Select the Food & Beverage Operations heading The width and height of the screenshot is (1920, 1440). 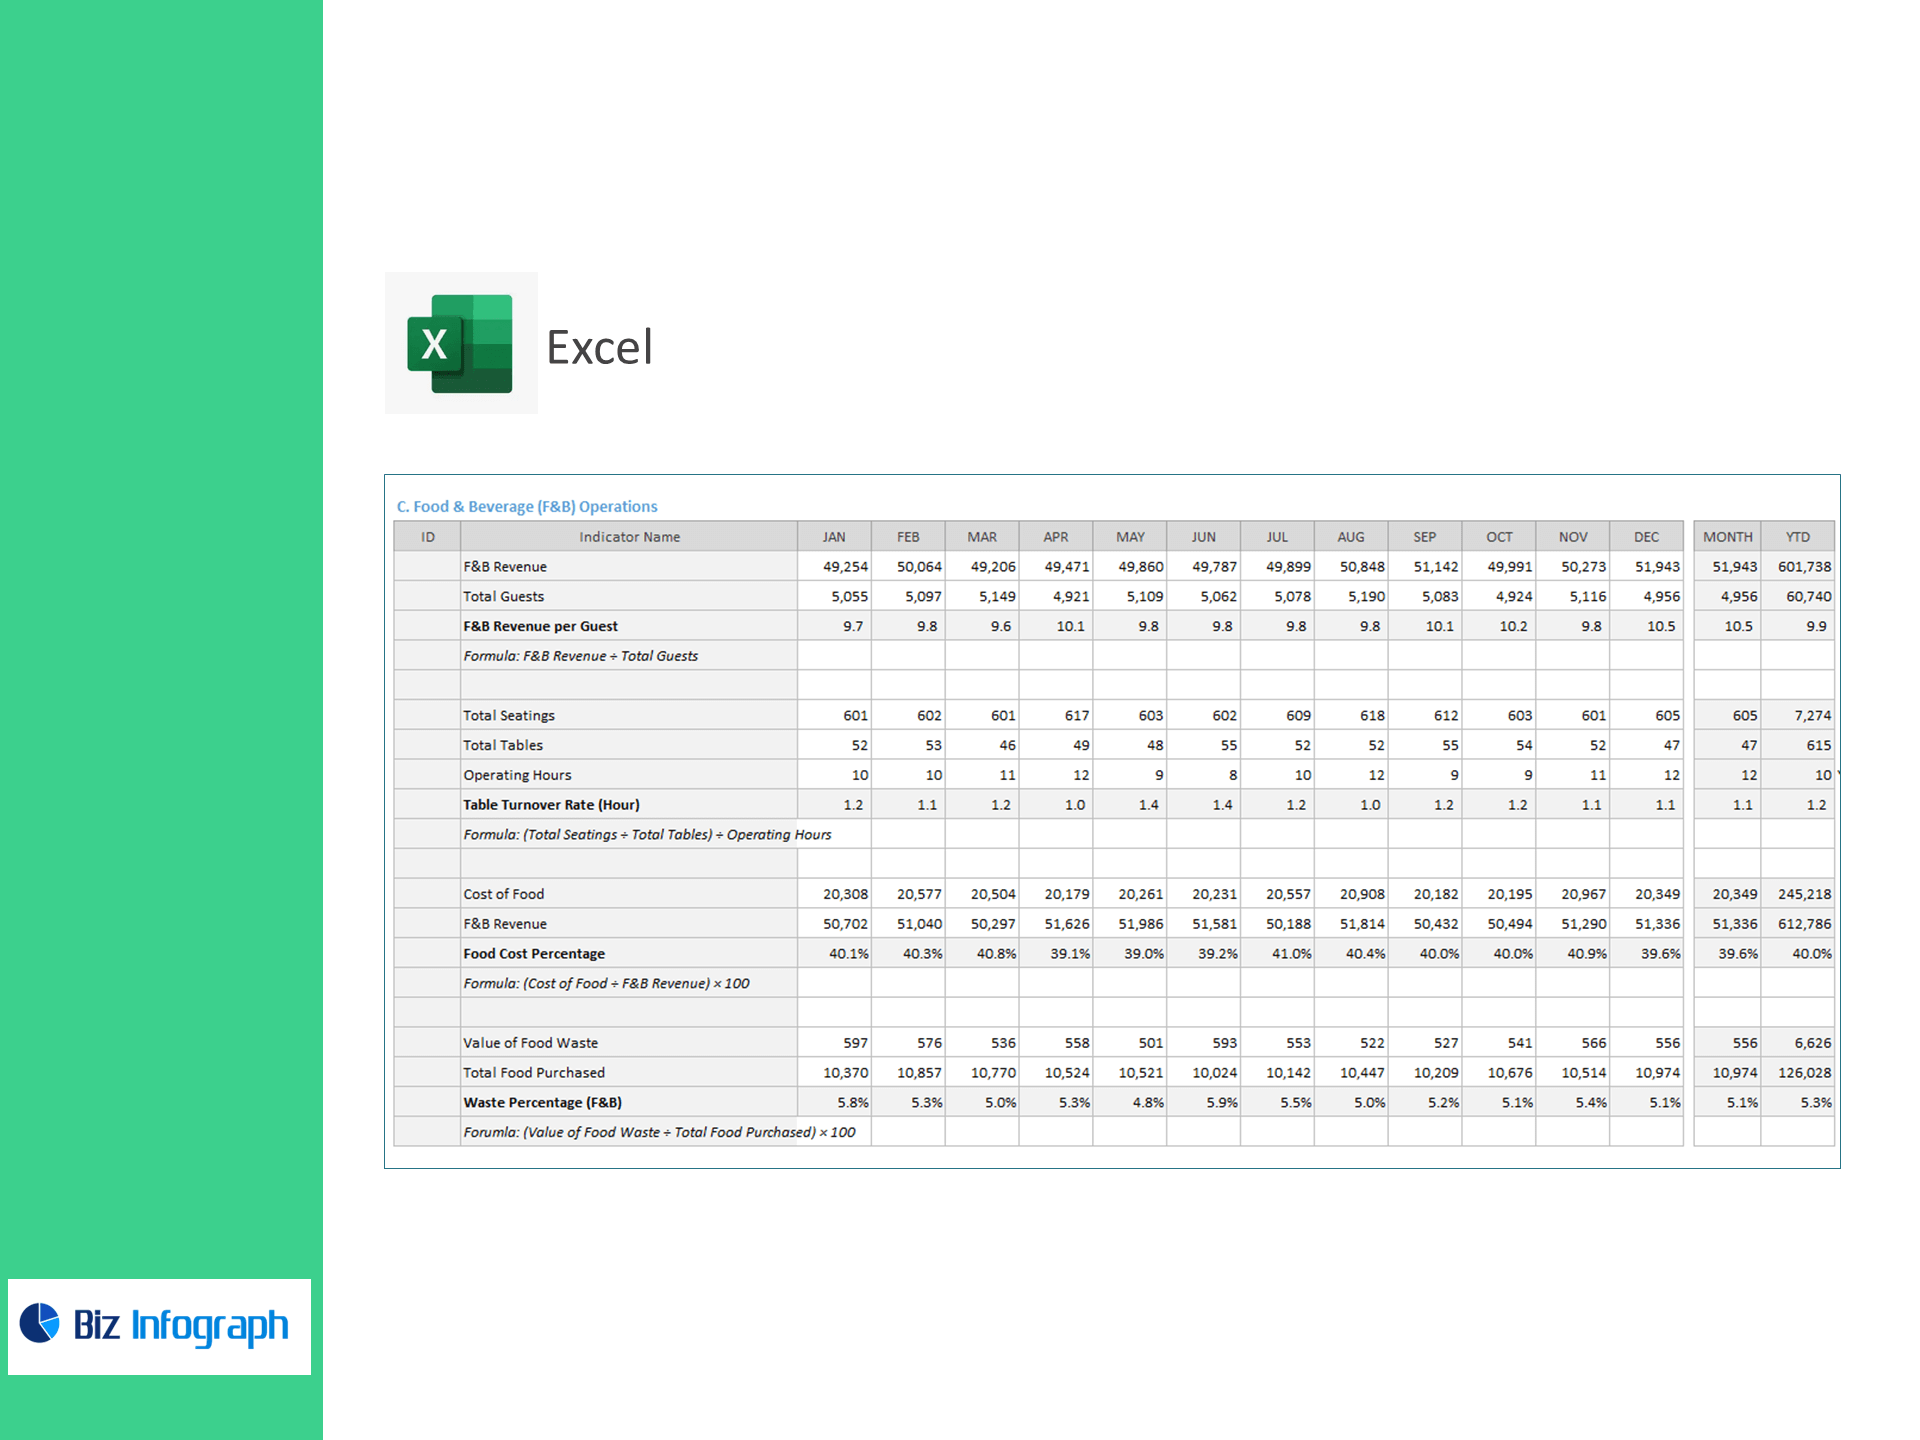(x=527, y=506)
